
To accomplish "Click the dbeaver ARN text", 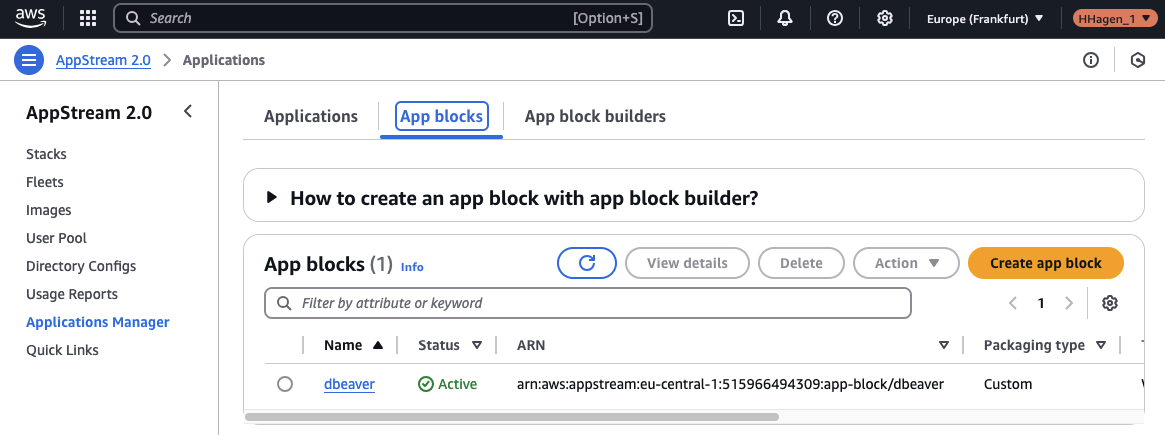I will 730,384.
